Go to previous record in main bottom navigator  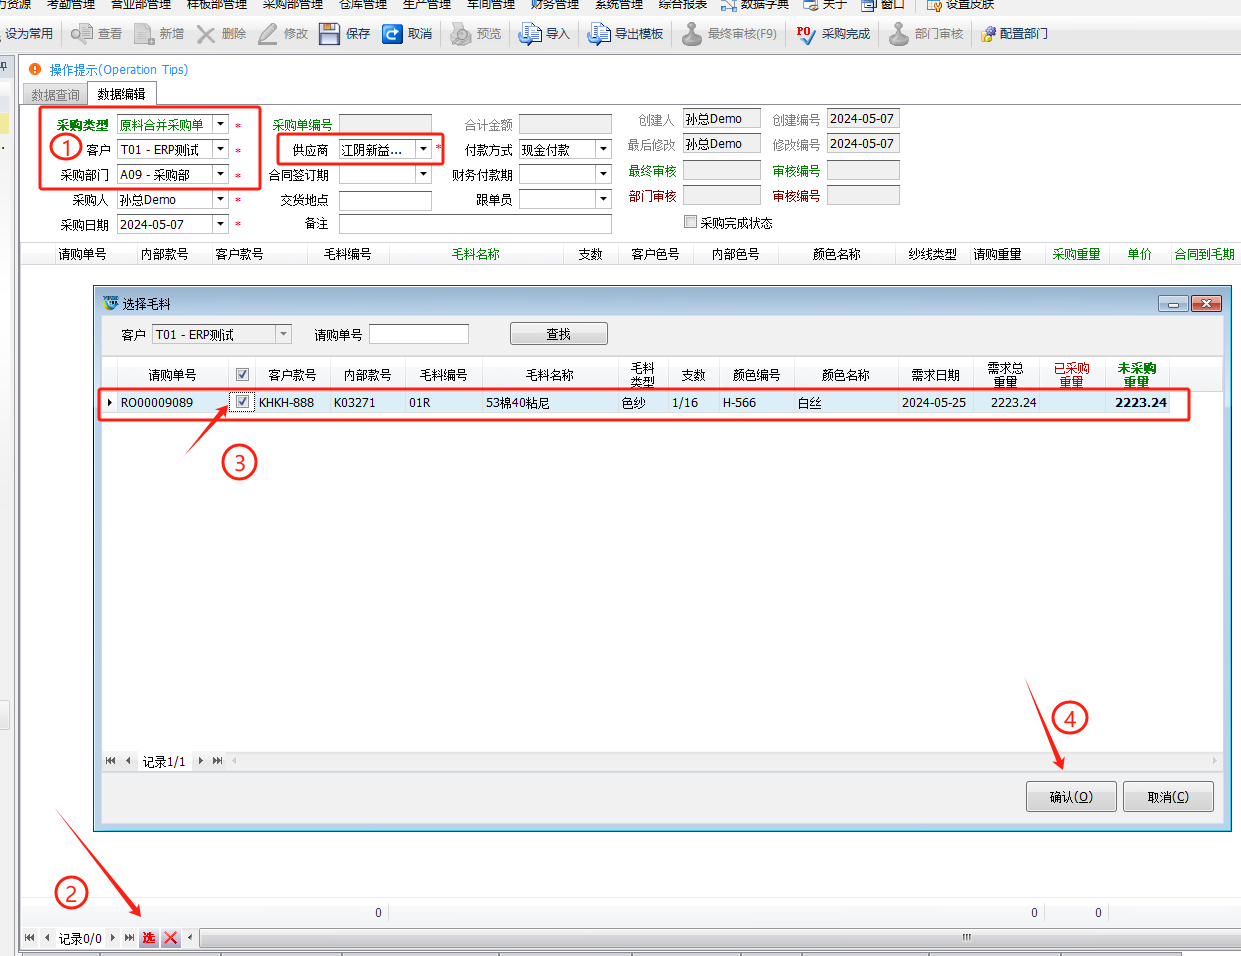(x=47, y=938)
